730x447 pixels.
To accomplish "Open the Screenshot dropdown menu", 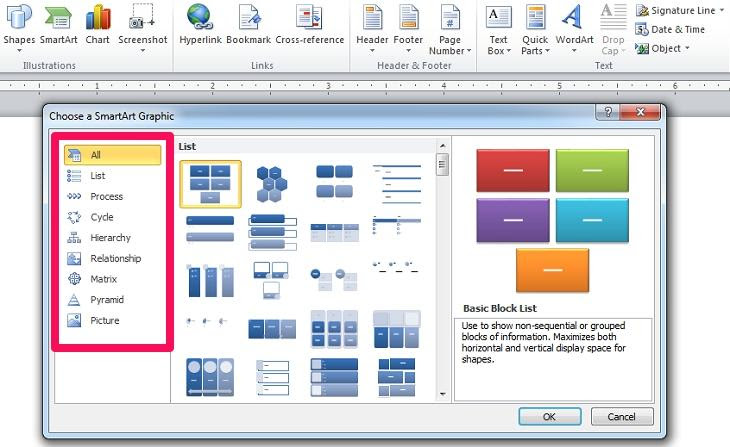I will coord(142,40).
